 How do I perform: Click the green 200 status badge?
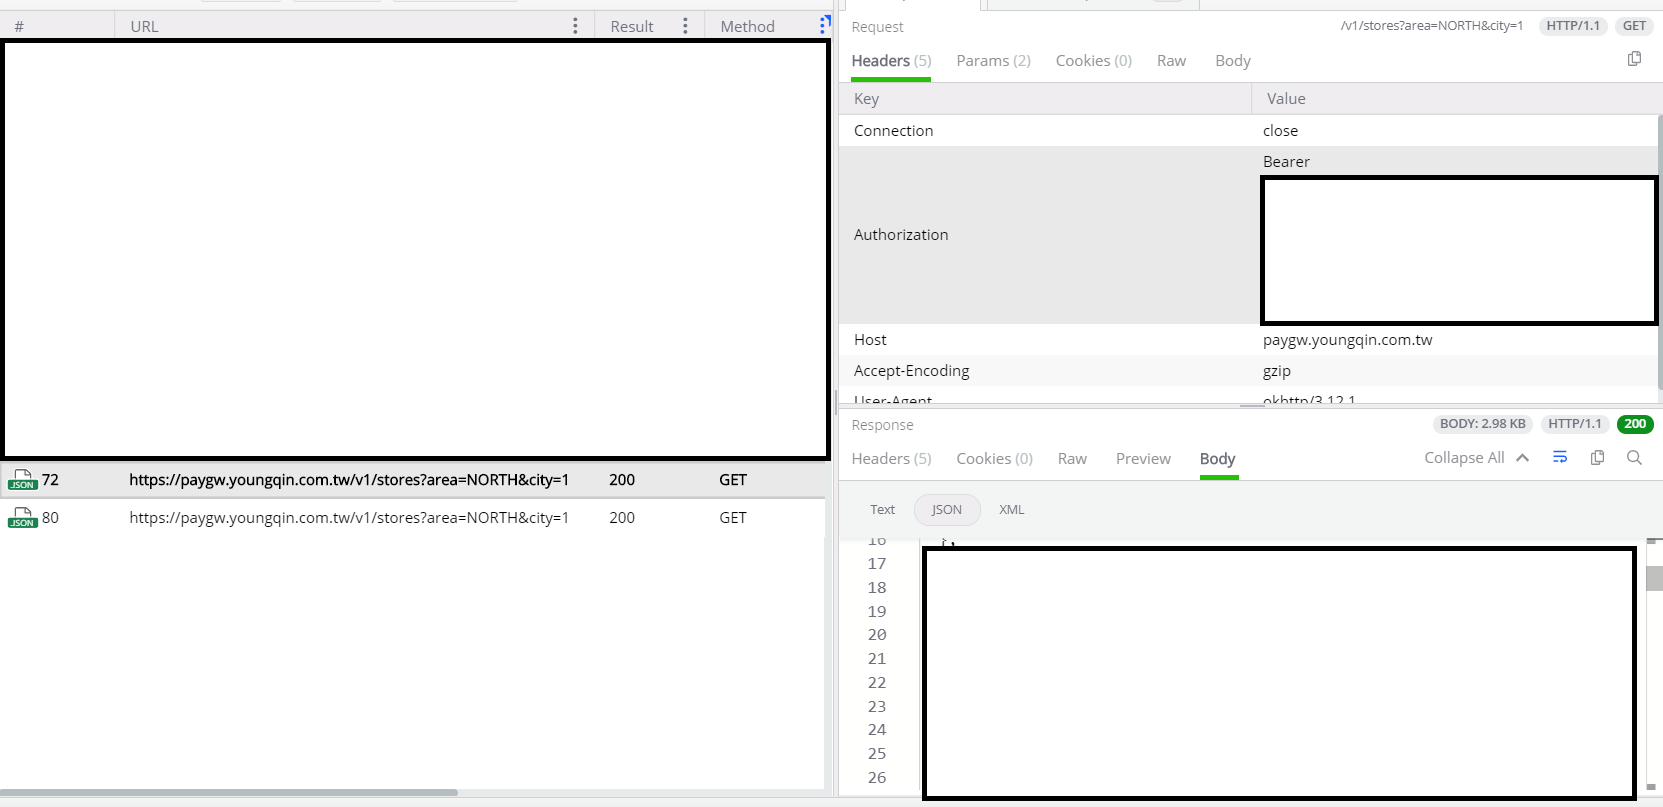(x=1635, y=424)
